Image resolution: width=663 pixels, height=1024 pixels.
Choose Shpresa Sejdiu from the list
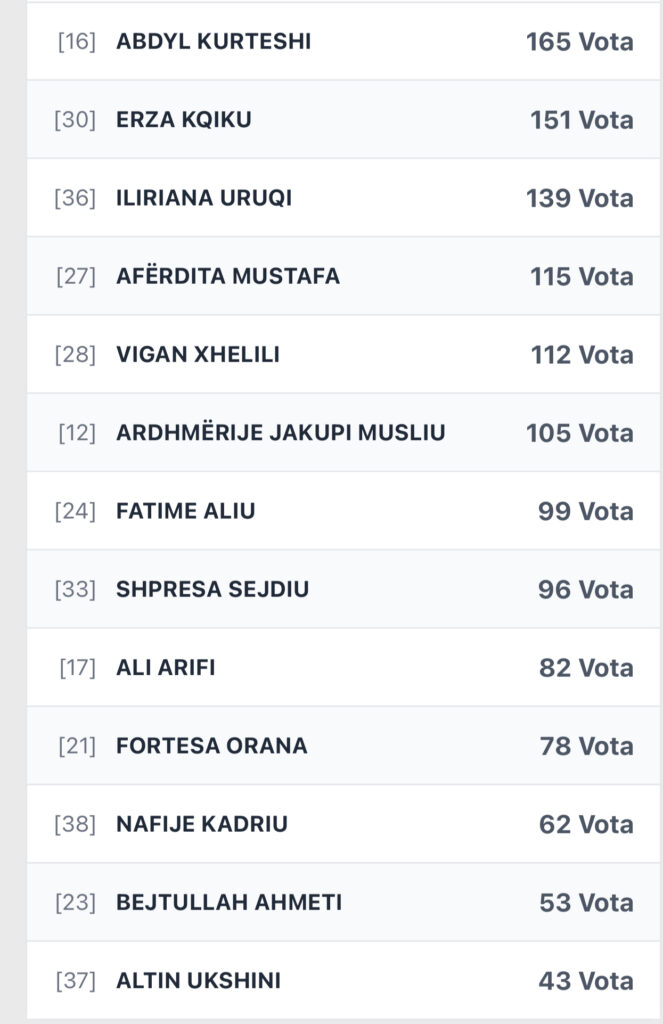pos(212,589)
